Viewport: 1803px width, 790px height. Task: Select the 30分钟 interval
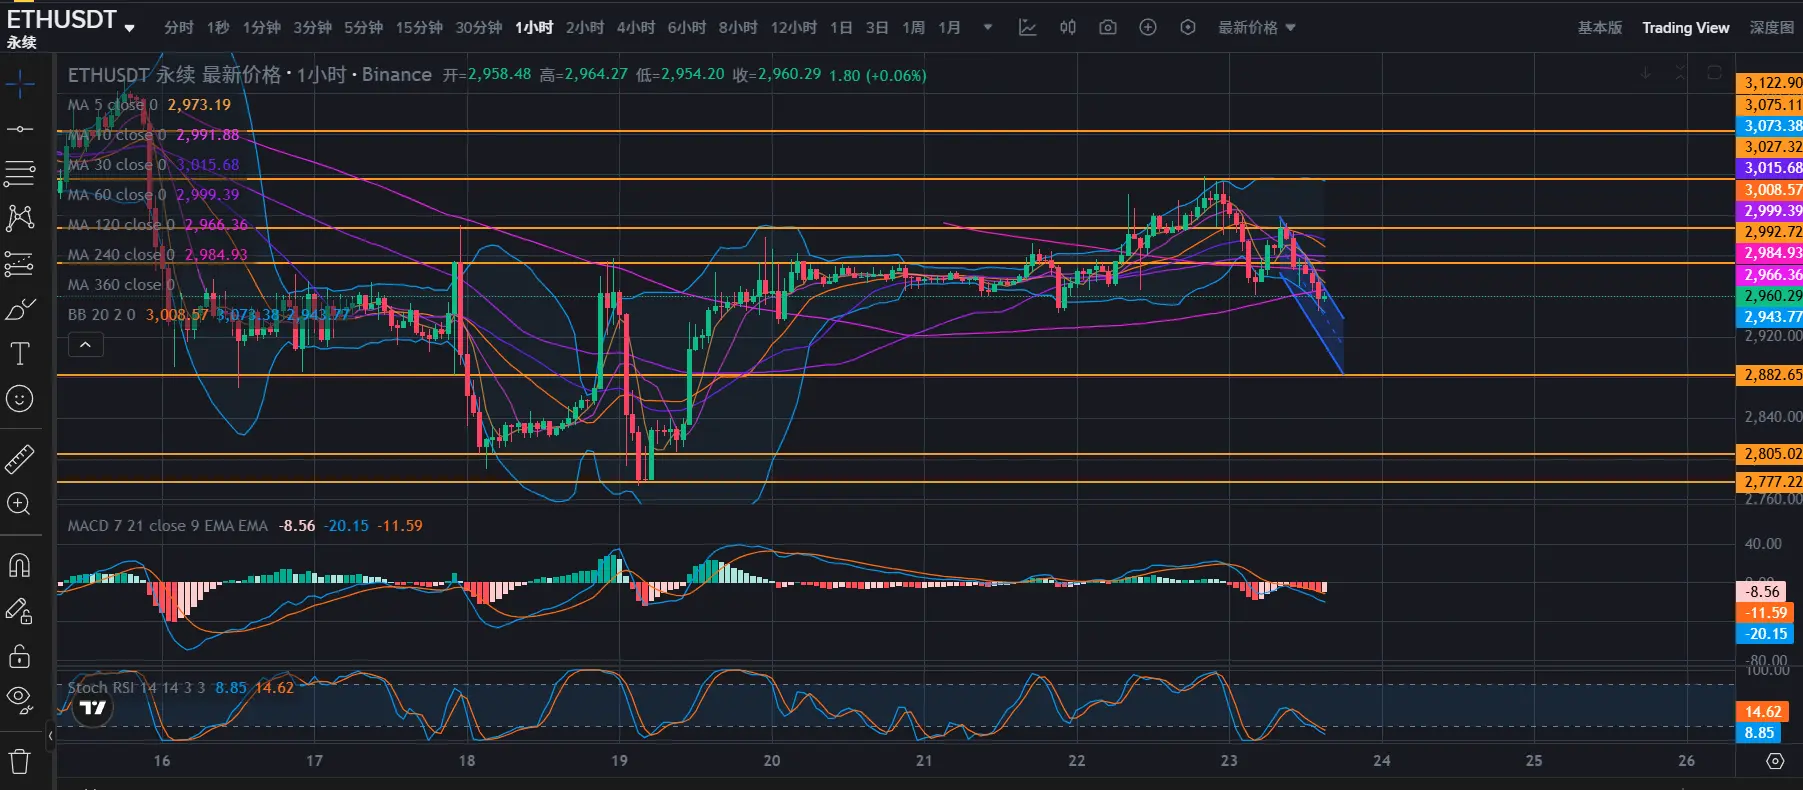(x=479, y=28)
